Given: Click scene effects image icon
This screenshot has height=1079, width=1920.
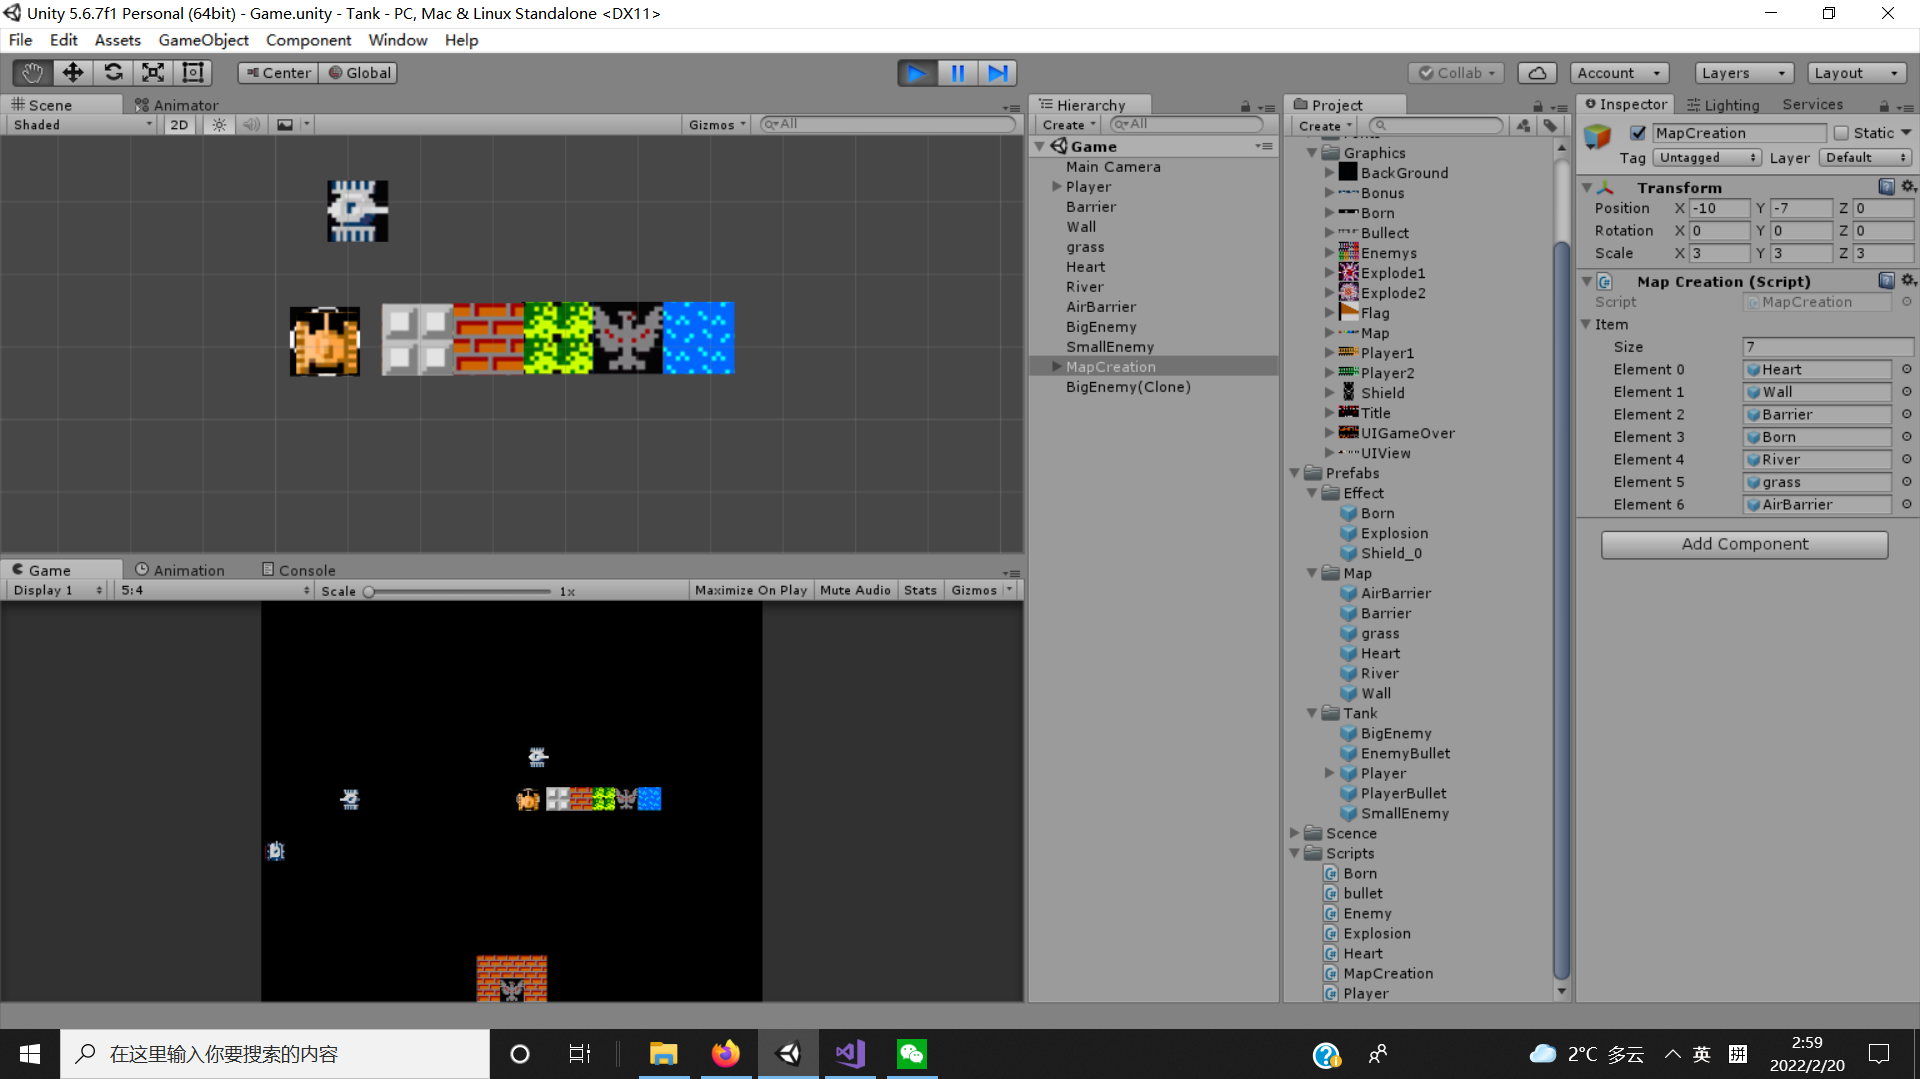Looking at the screenshot, I should tap(285, 125).
